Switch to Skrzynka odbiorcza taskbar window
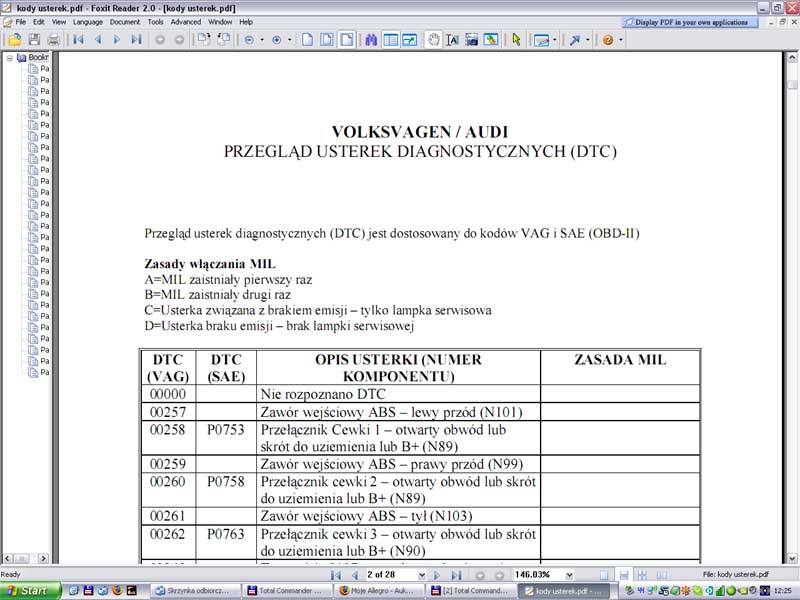Screen dimensions: 800x600 196,591
